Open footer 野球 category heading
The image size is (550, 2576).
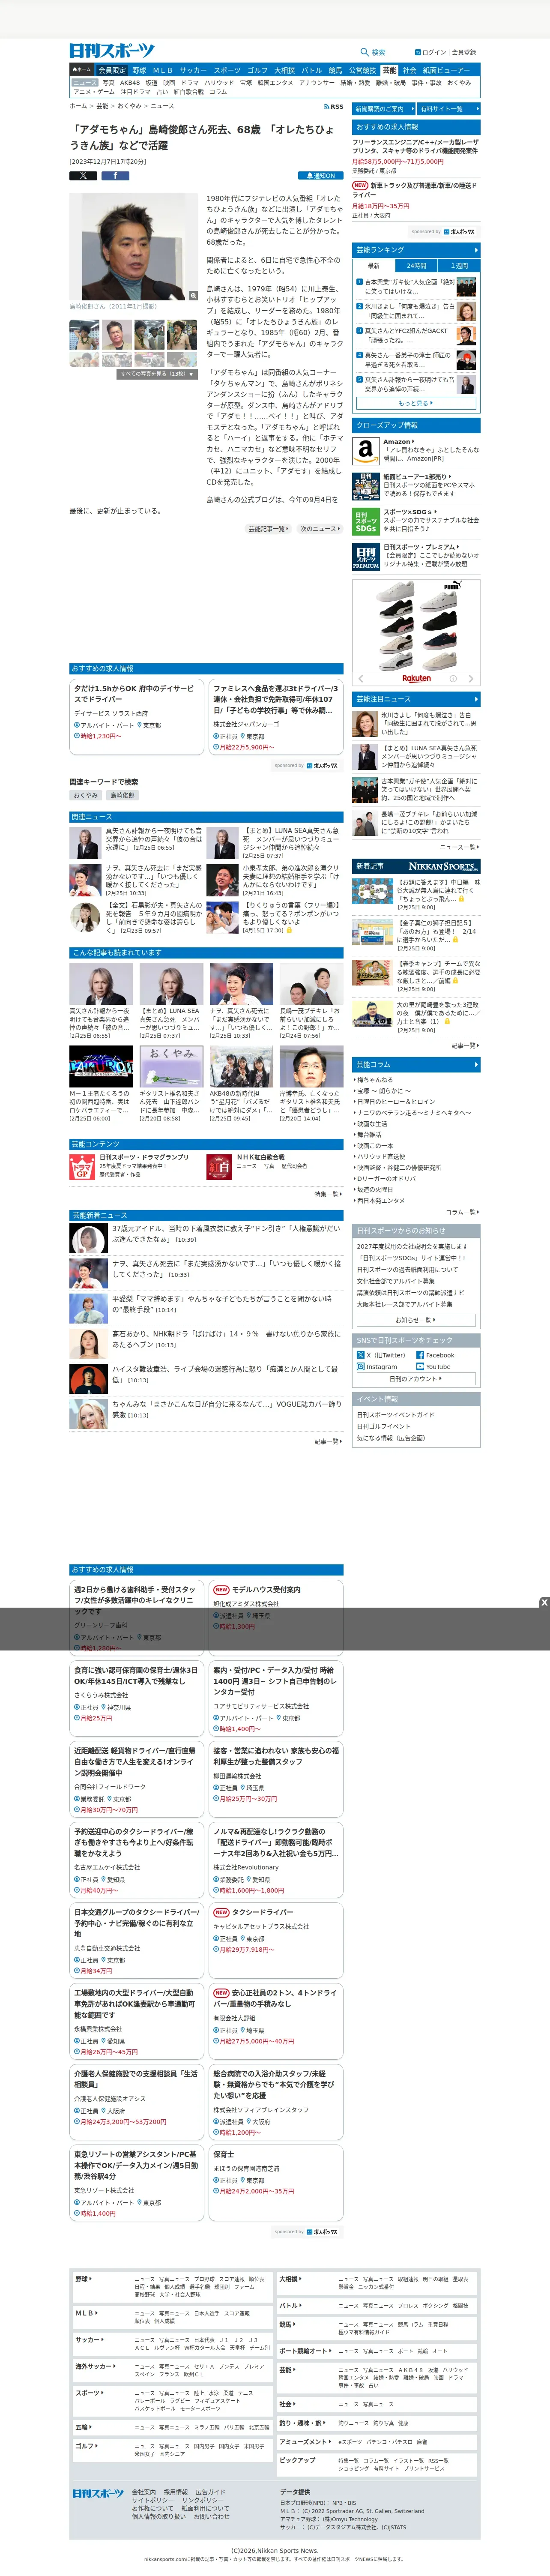click(x=83, y=2279)
